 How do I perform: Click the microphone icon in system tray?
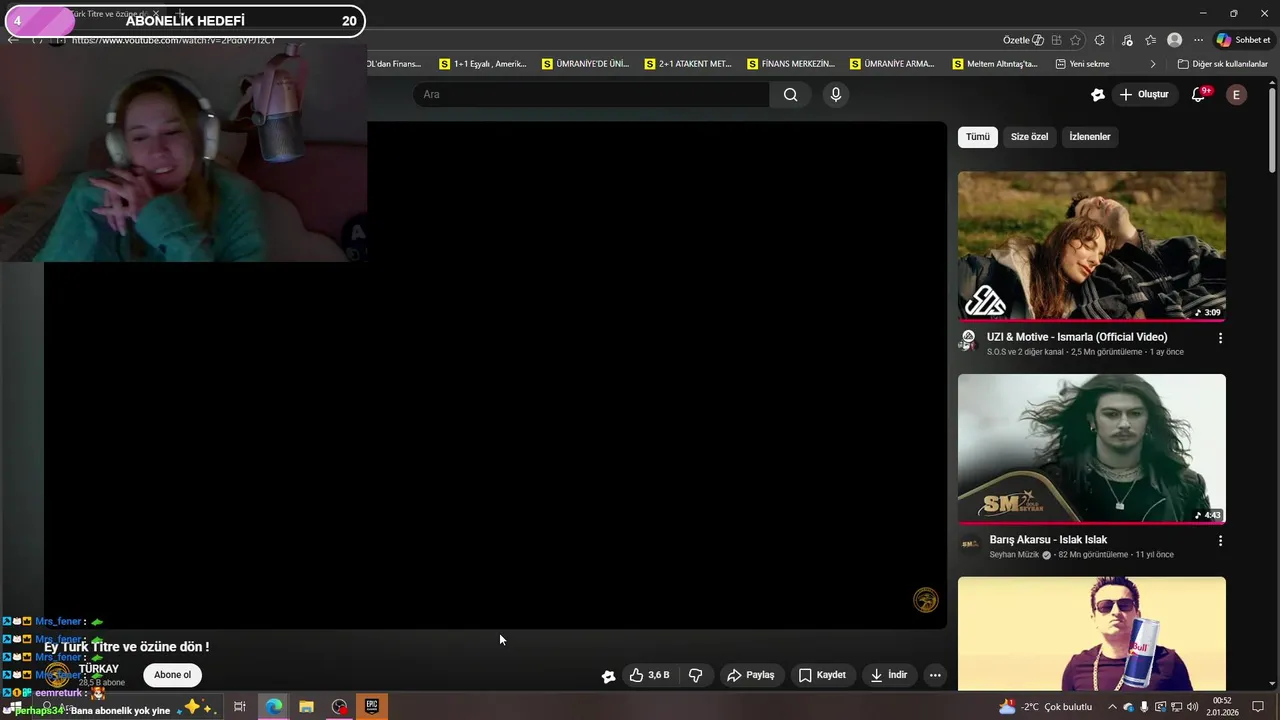(1144, 707)
